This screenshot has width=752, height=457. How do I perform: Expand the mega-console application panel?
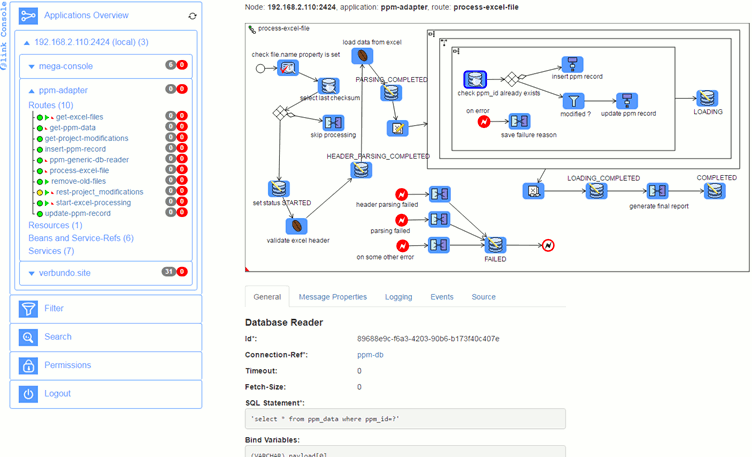tap(34, 66)
